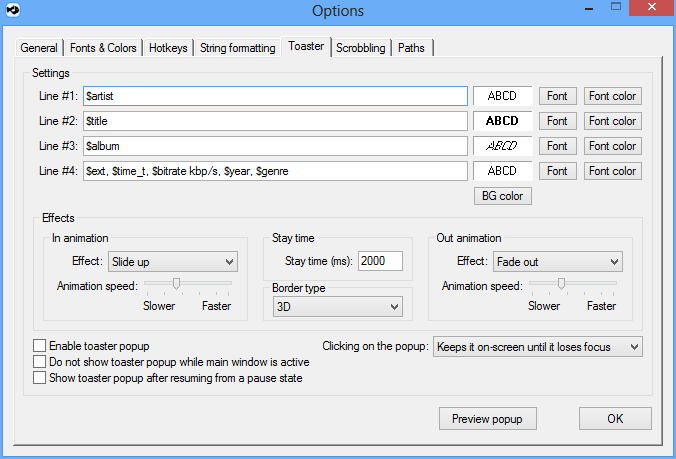
Task: Enable toaster popup checkbox
Action: pos(40,346)
